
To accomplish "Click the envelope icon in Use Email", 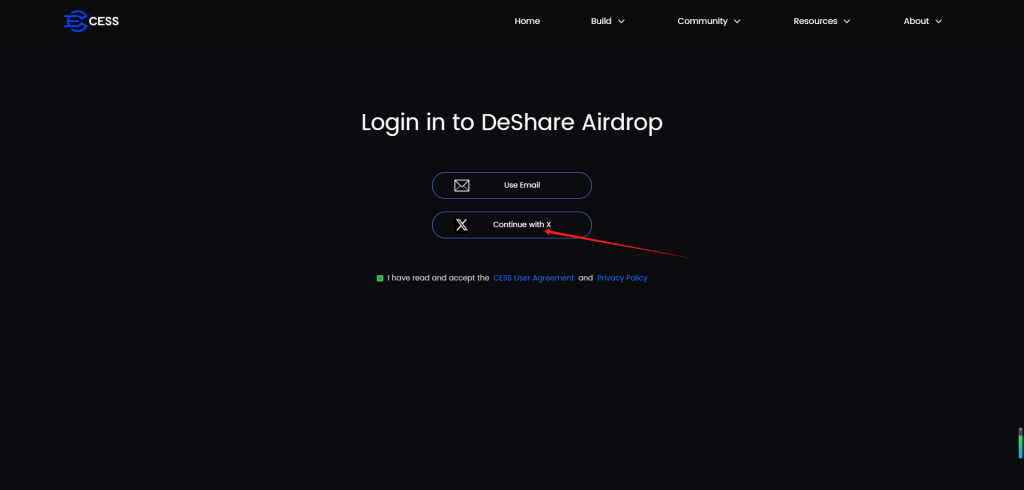I will [x=462, y=186].
